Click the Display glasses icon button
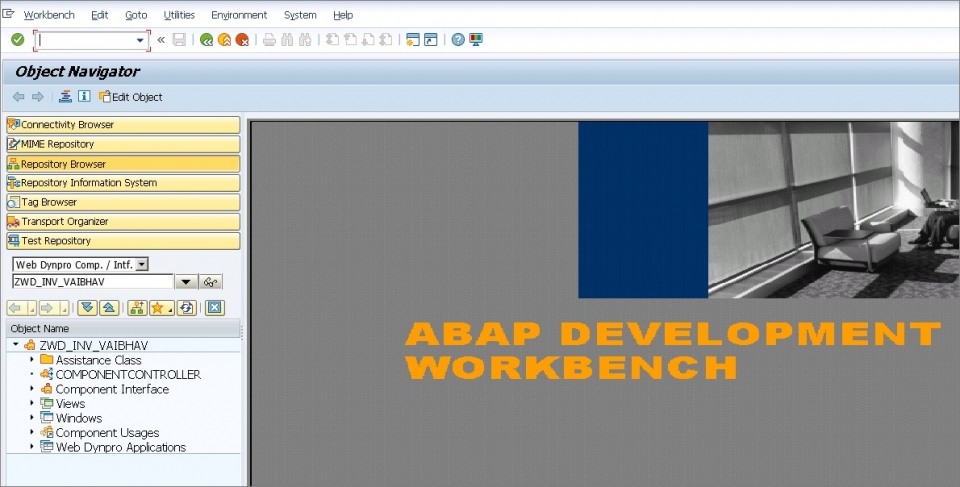Viewport: 960px width, 487px height. (211, 282)
